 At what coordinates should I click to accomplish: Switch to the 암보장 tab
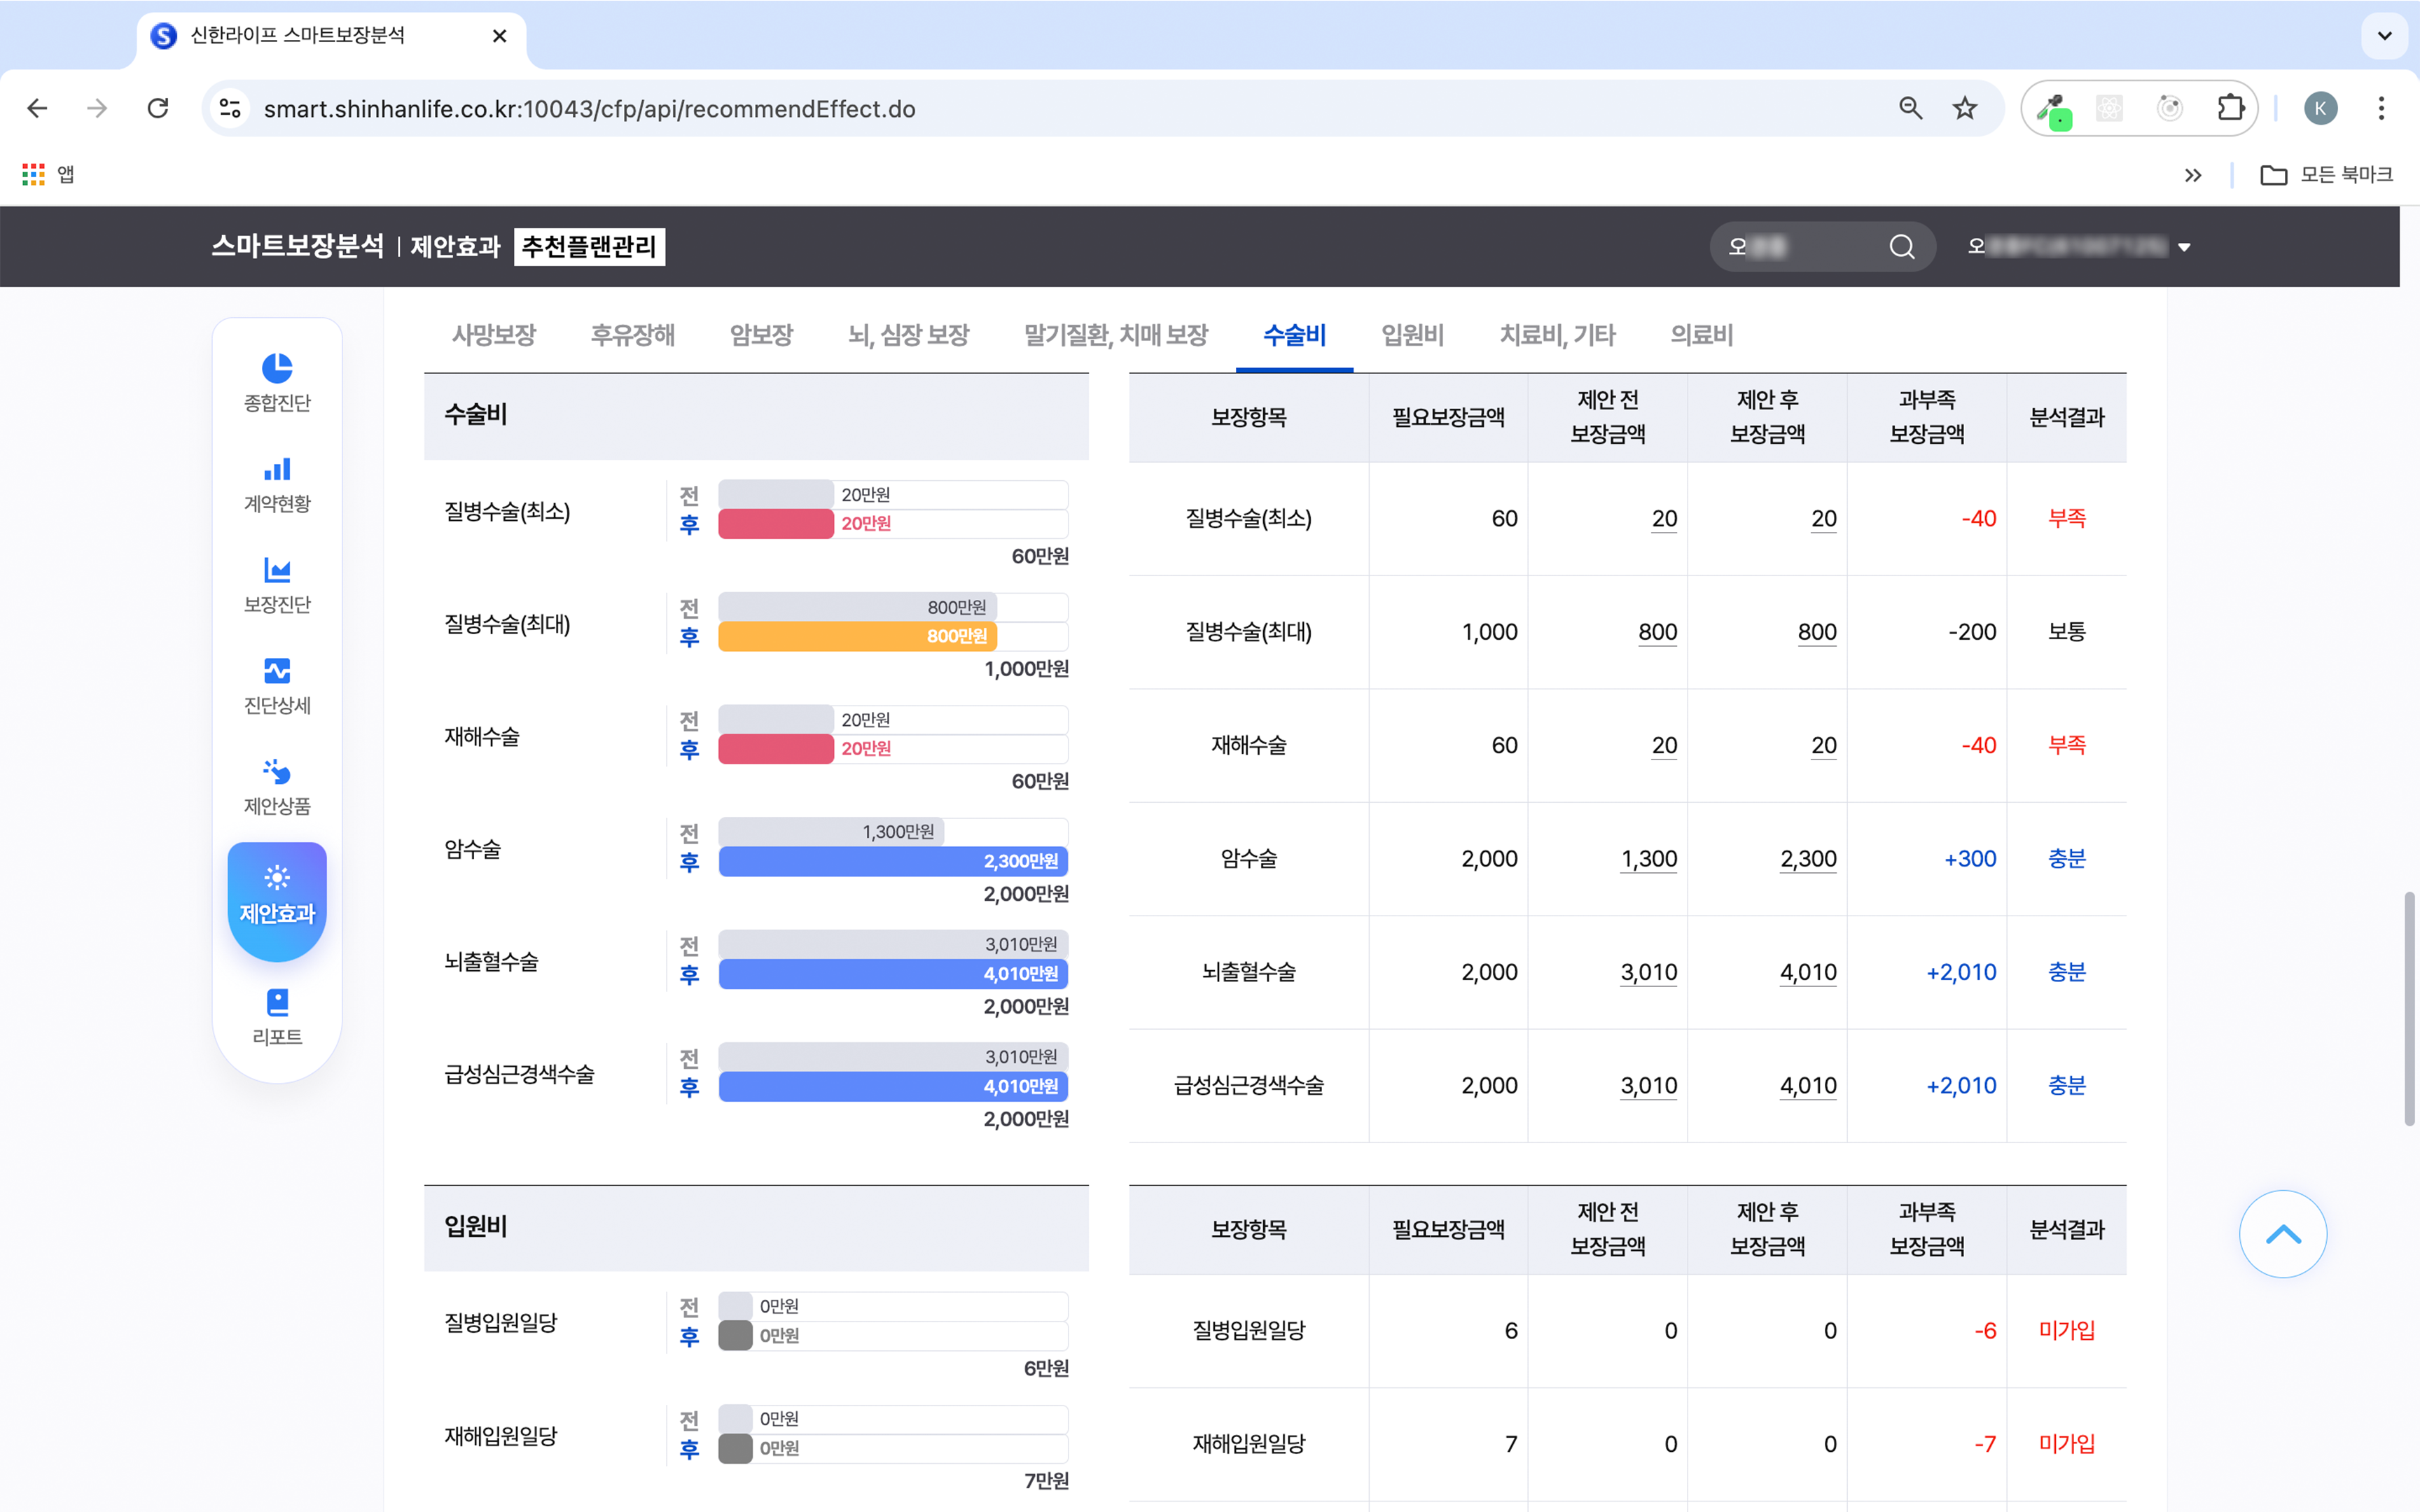(x=761, y=335)
